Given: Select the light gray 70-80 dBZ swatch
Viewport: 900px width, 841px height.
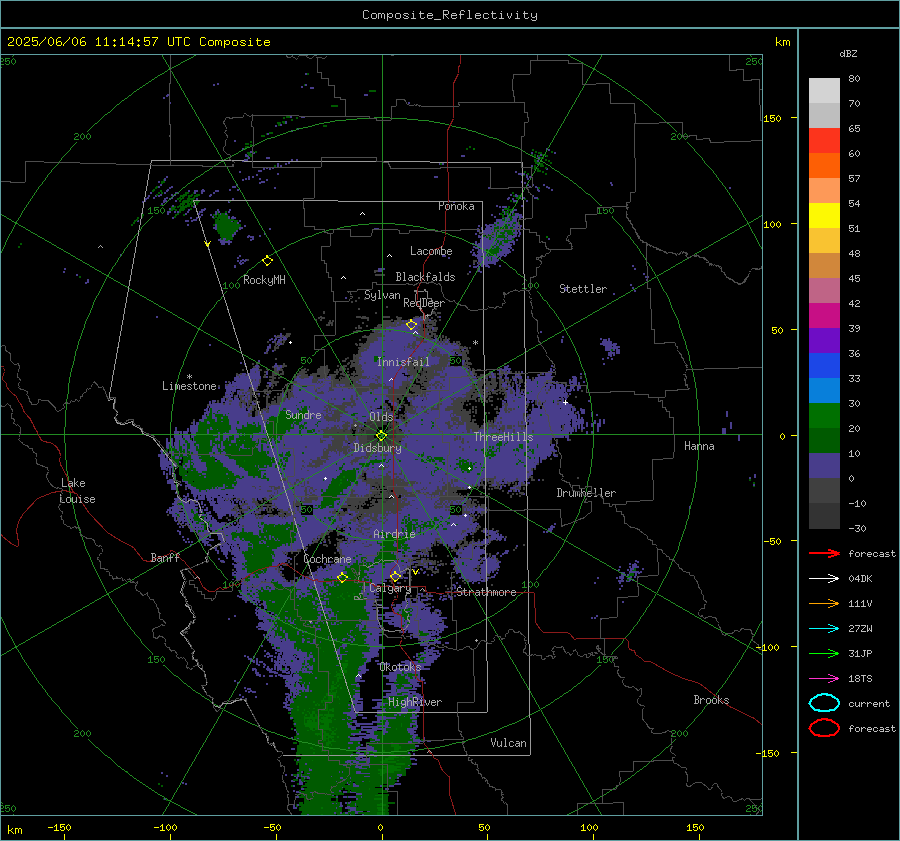Looking at the screenshot, I should coord(824,91).
